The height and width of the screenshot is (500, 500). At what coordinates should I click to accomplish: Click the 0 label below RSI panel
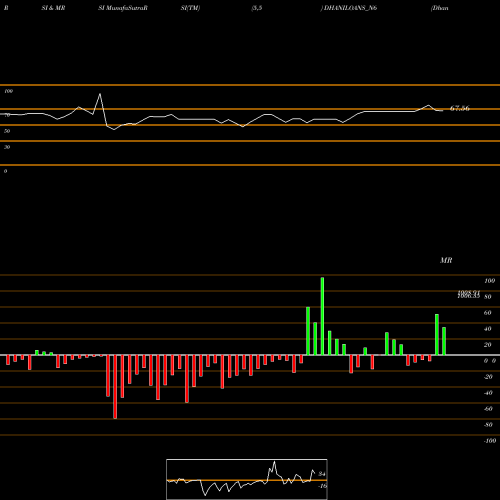point(5,171)
